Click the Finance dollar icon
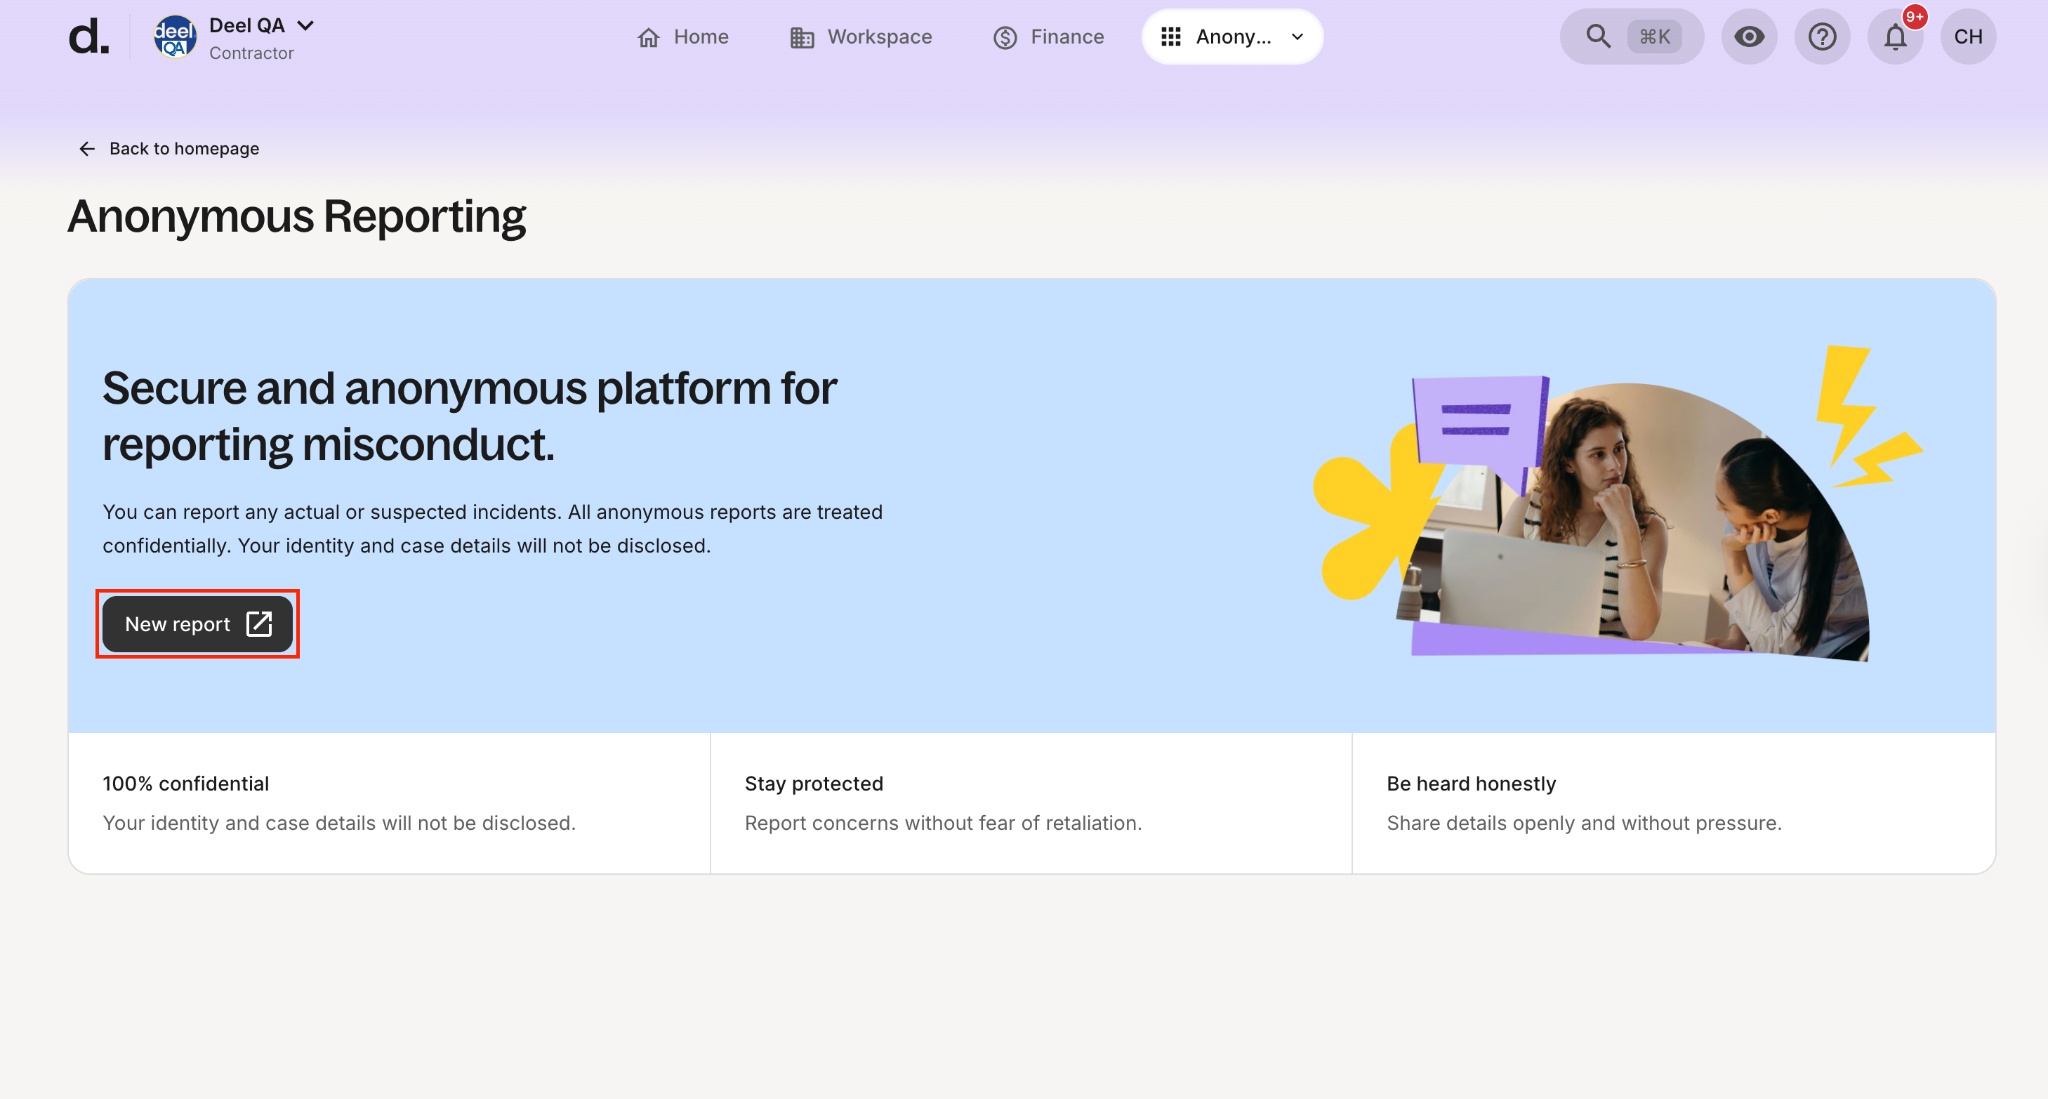 pyautogui.click(x=1005, y=38)
